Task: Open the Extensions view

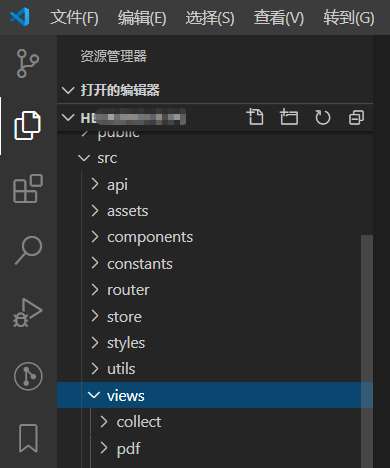Action: 28,189
